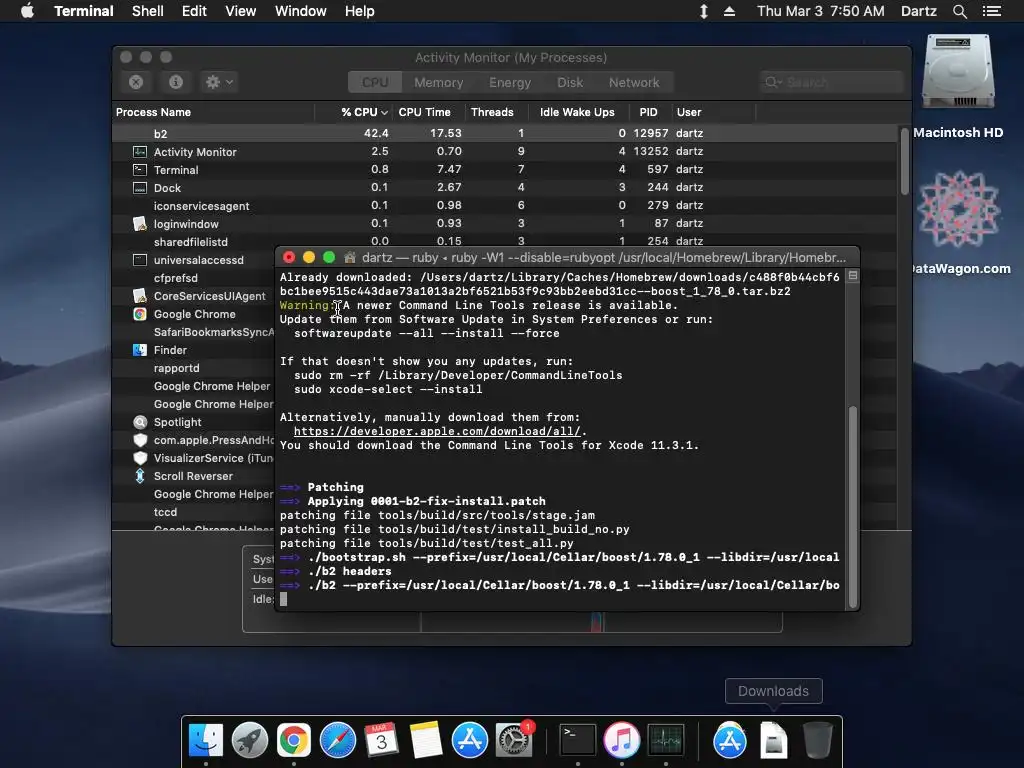Open the gear action menu in Activity Monitor

[x=219, y=82]
